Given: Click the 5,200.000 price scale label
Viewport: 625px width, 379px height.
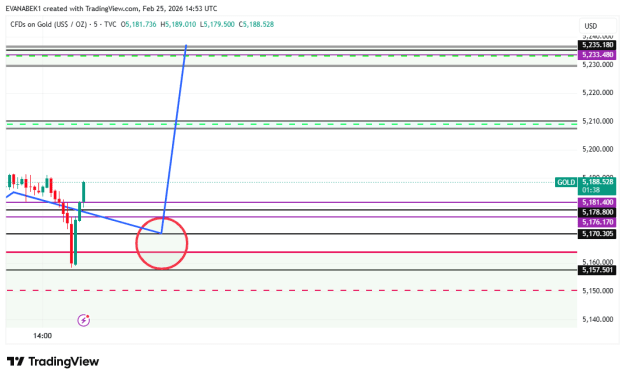Looking at the screenshot, I should click(597, 149).
